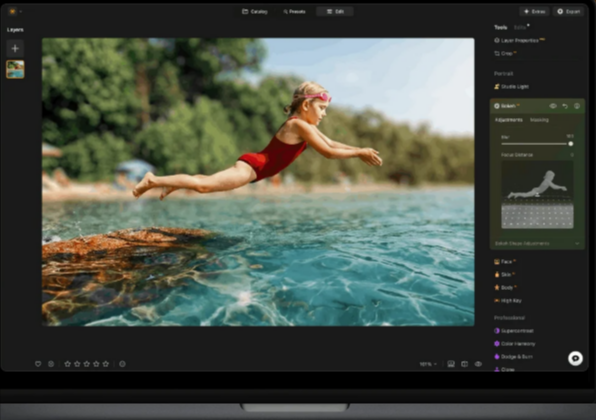Select the Adjustments tab in Bokeh
The height and width of the screenshot is (420, 596).
tap(509, 120)
